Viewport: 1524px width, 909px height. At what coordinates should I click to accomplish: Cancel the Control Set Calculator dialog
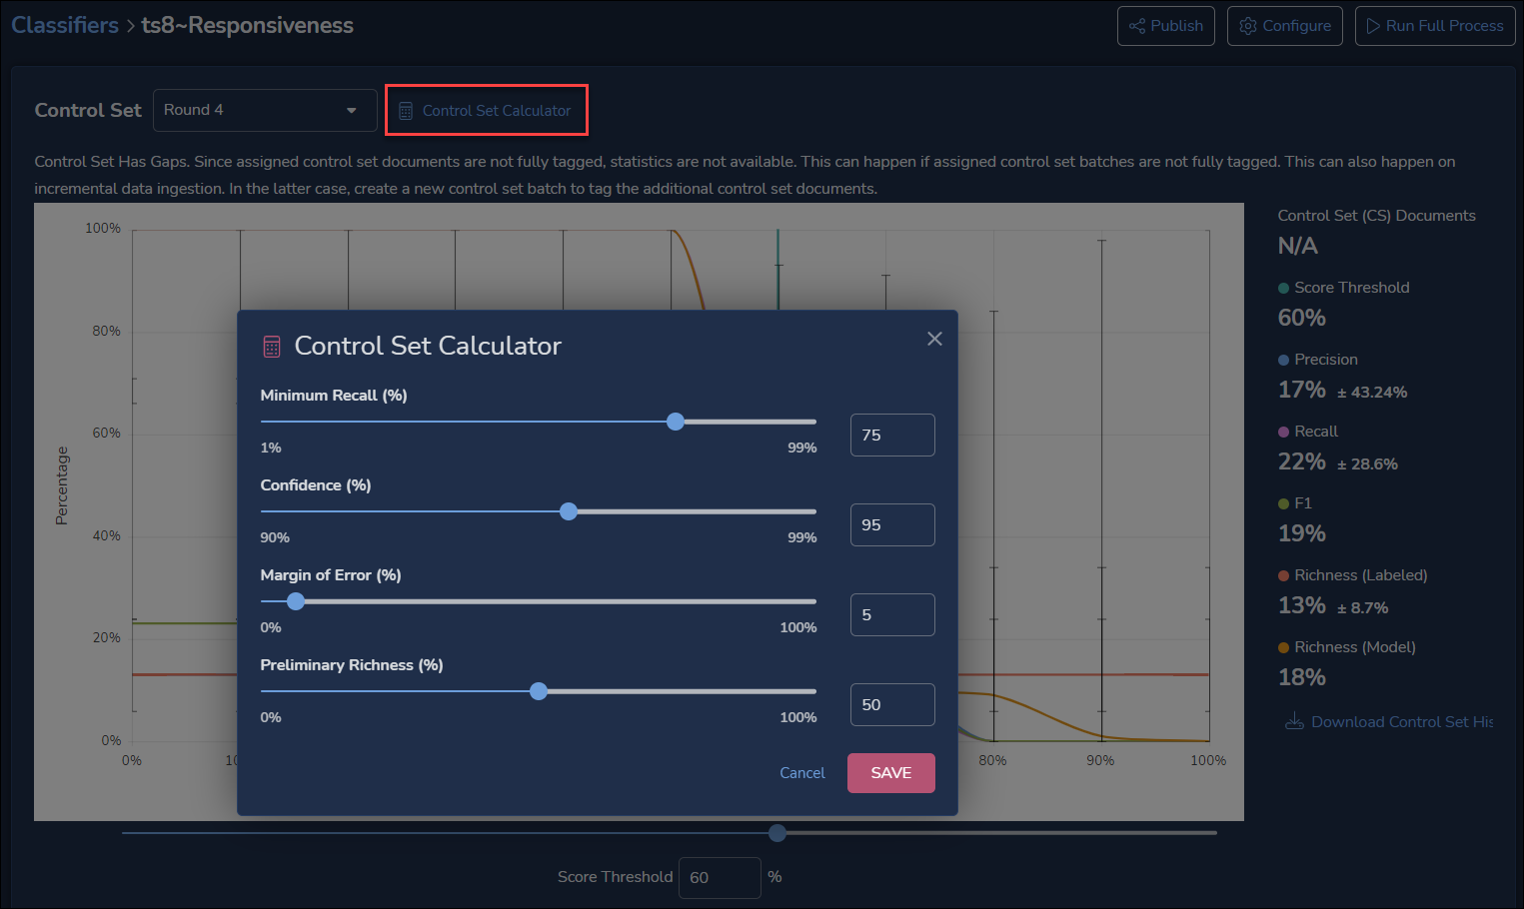tap(802, 773)
